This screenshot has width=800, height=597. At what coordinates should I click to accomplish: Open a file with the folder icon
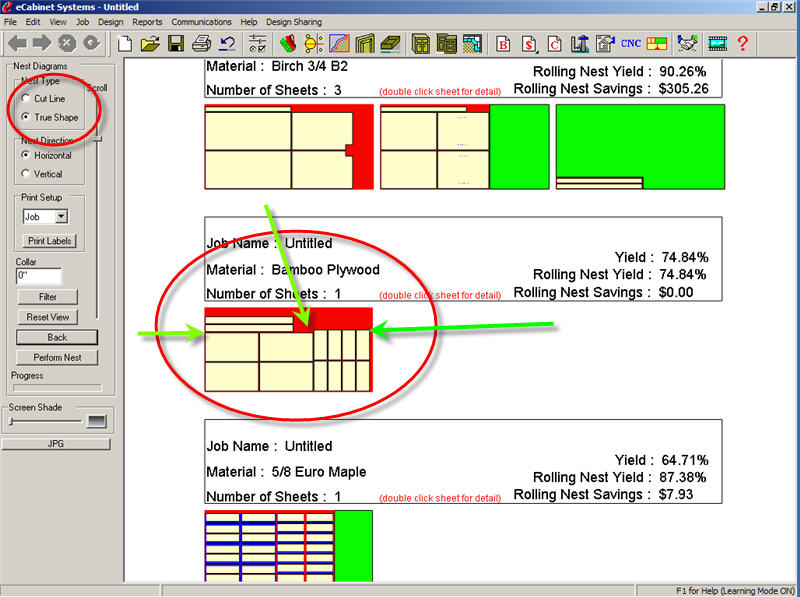click(x=150, y=44)
